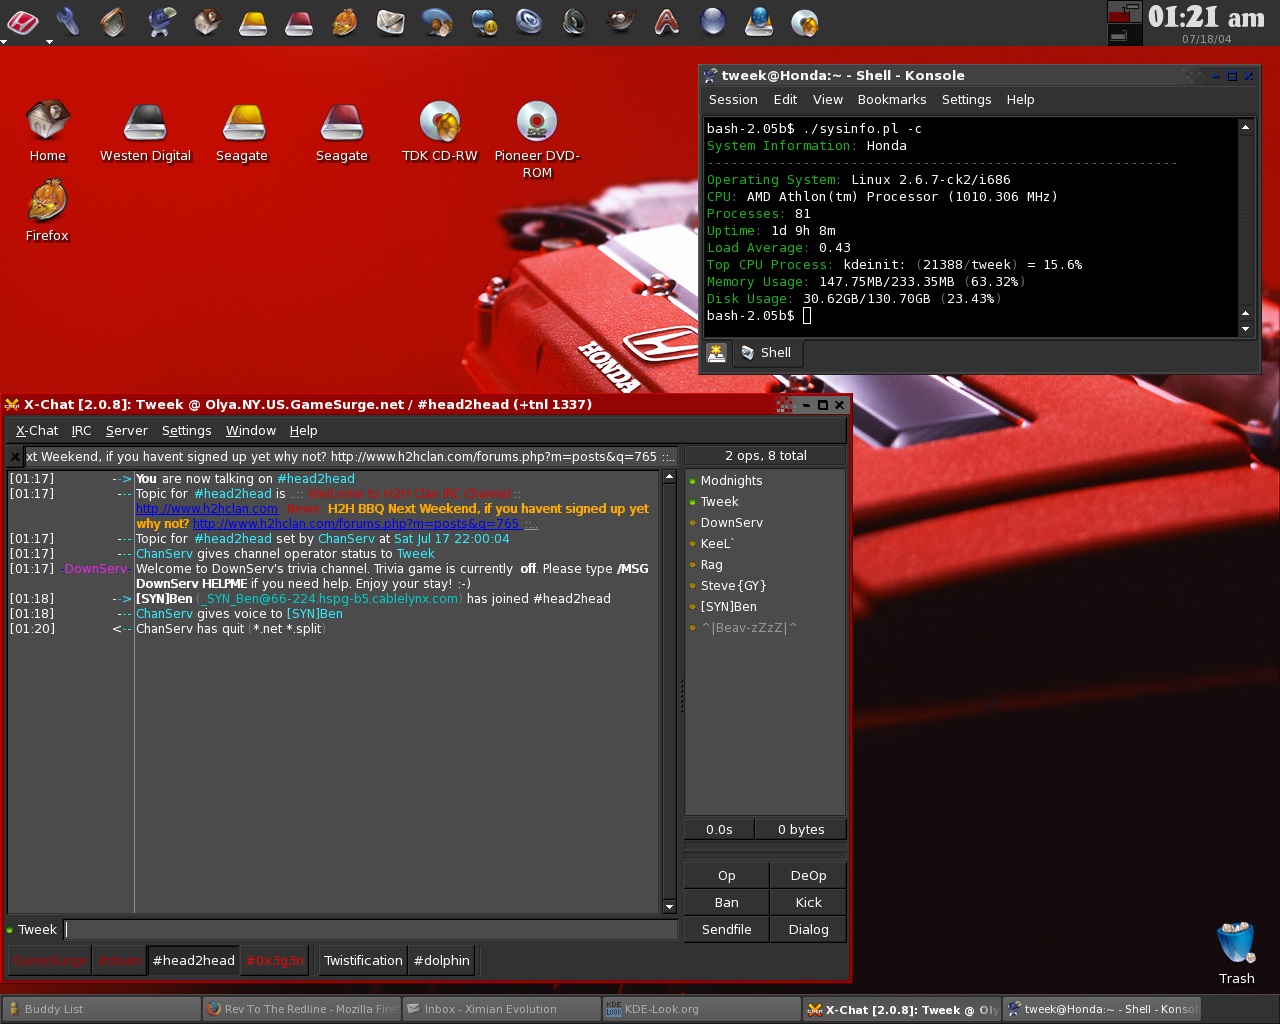Open the Westen Digital drive icon
This screenshot has width=1280, height=1024.
[145, 131]
